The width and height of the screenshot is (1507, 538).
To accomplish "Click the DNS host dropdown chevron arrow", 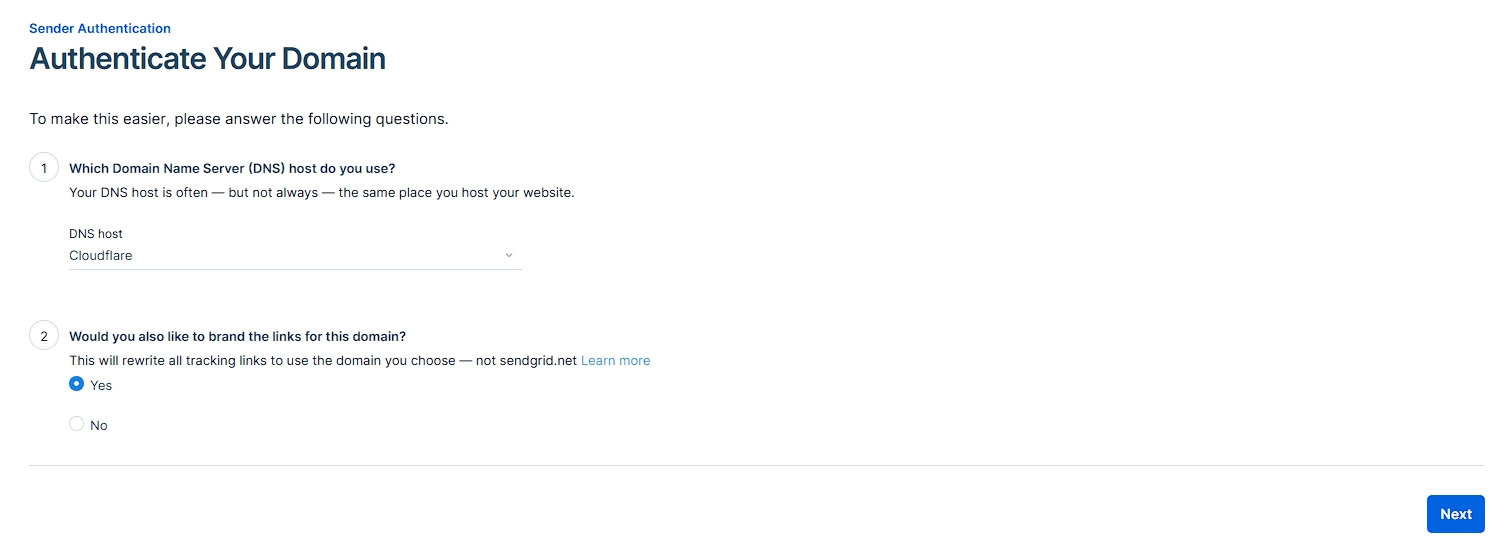I will (x=509, y=256).
